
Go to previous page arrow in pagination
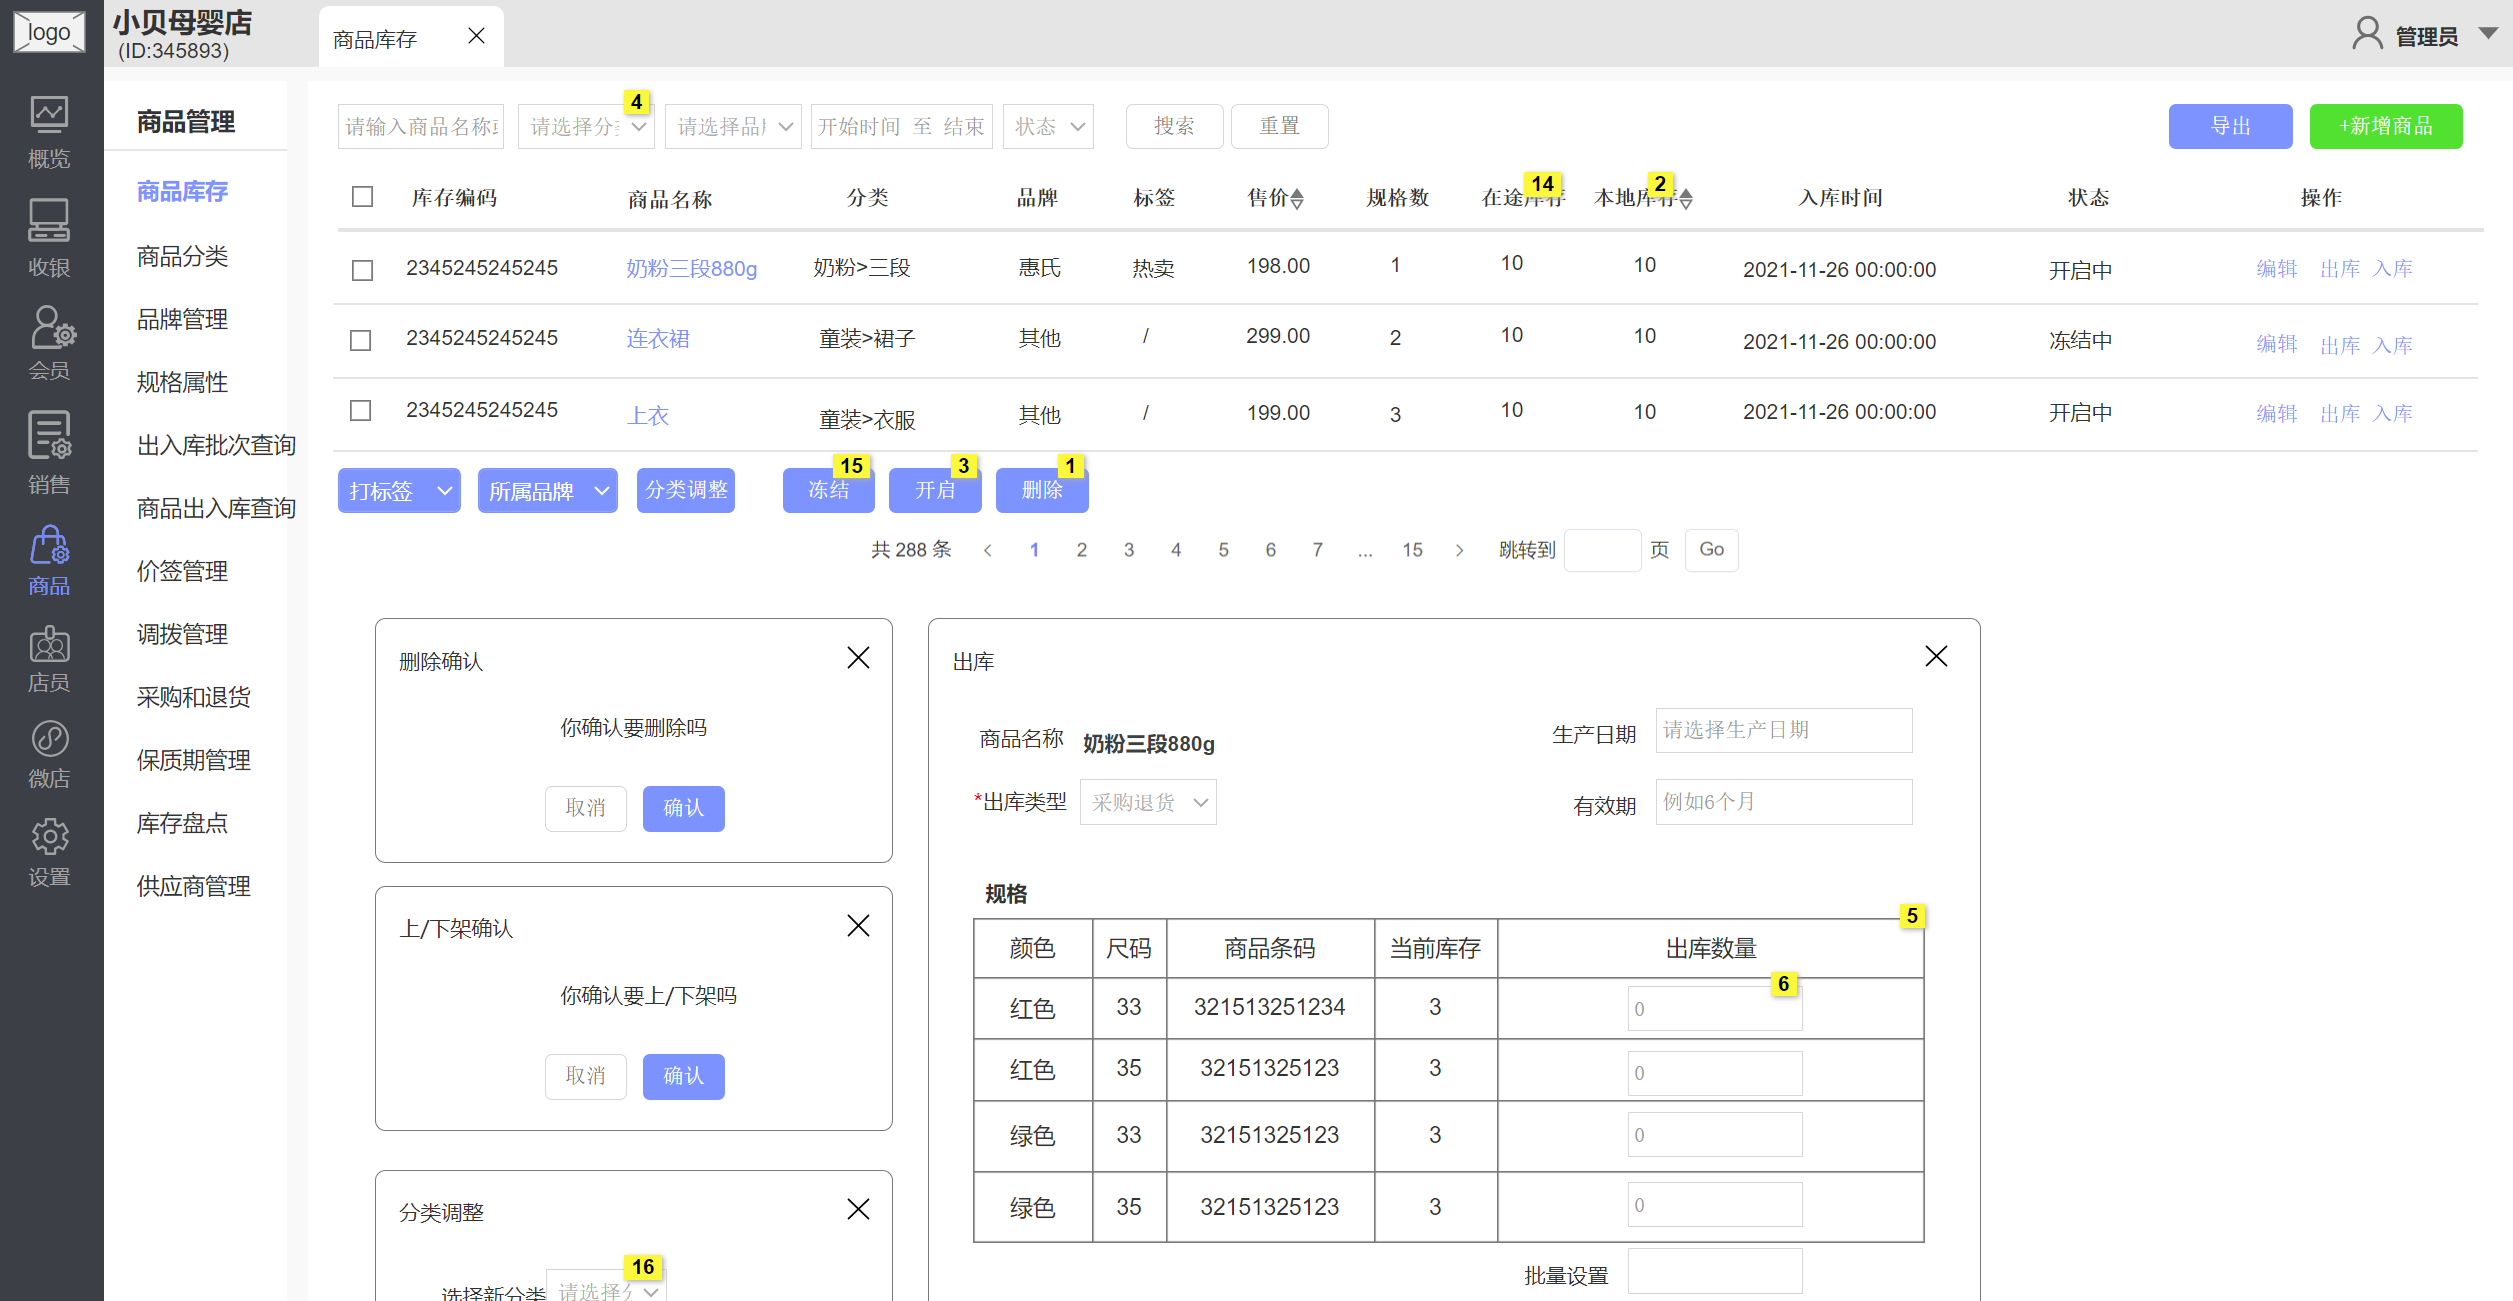[x=988, y=550]
